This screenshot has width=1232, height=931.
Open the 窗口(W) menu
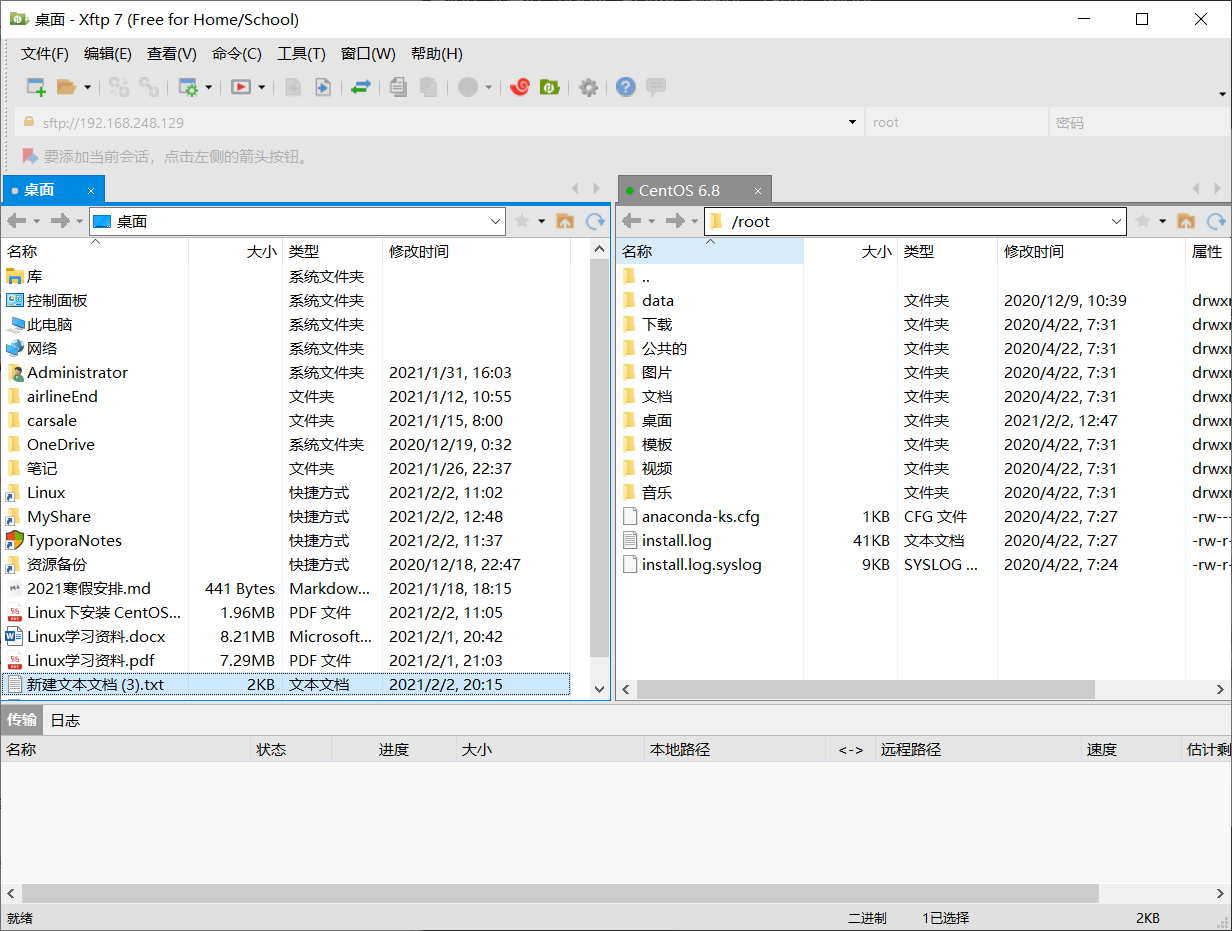tap(368, 54)
